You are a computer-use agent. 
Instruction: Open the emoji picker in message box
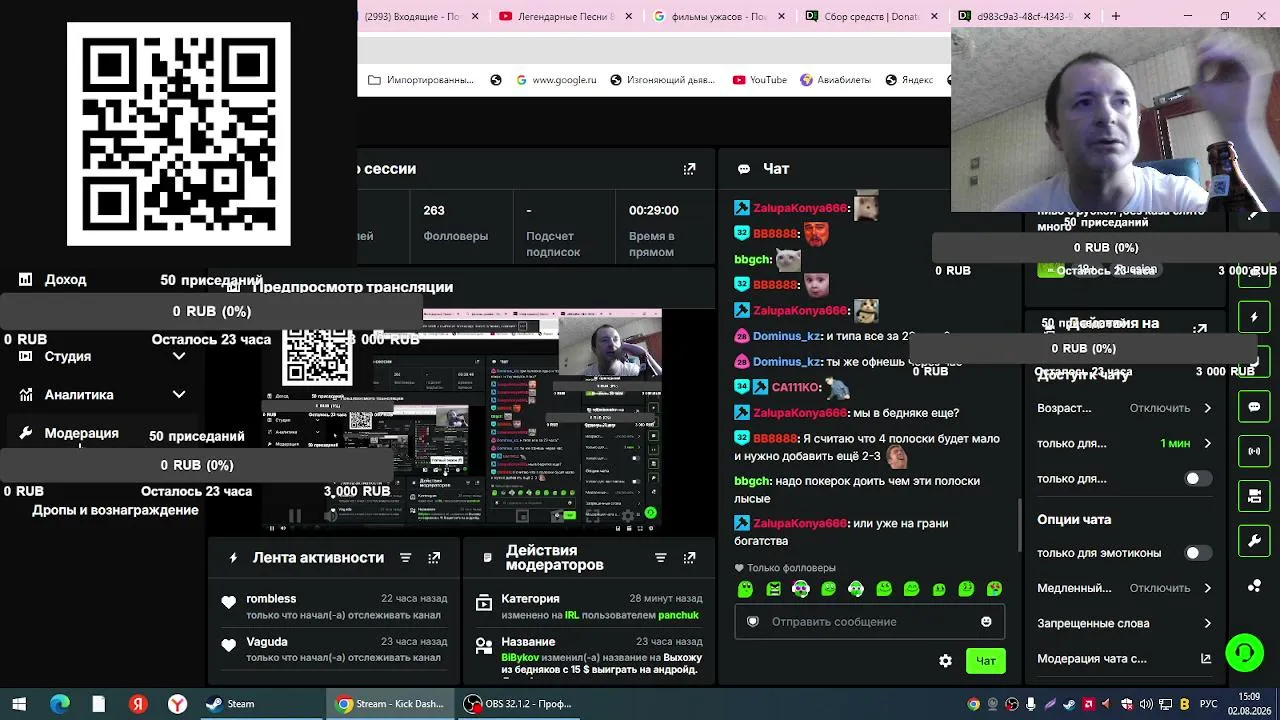tap(986, 622)
